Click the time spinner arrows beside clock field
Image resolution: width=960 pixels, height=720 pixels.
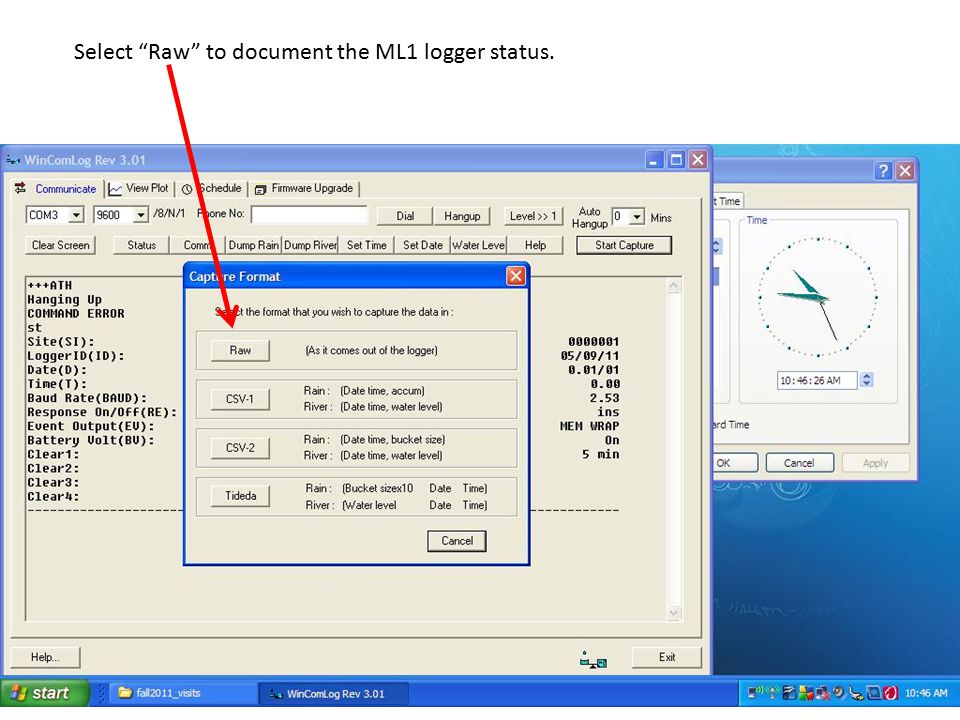pos(866,380)
